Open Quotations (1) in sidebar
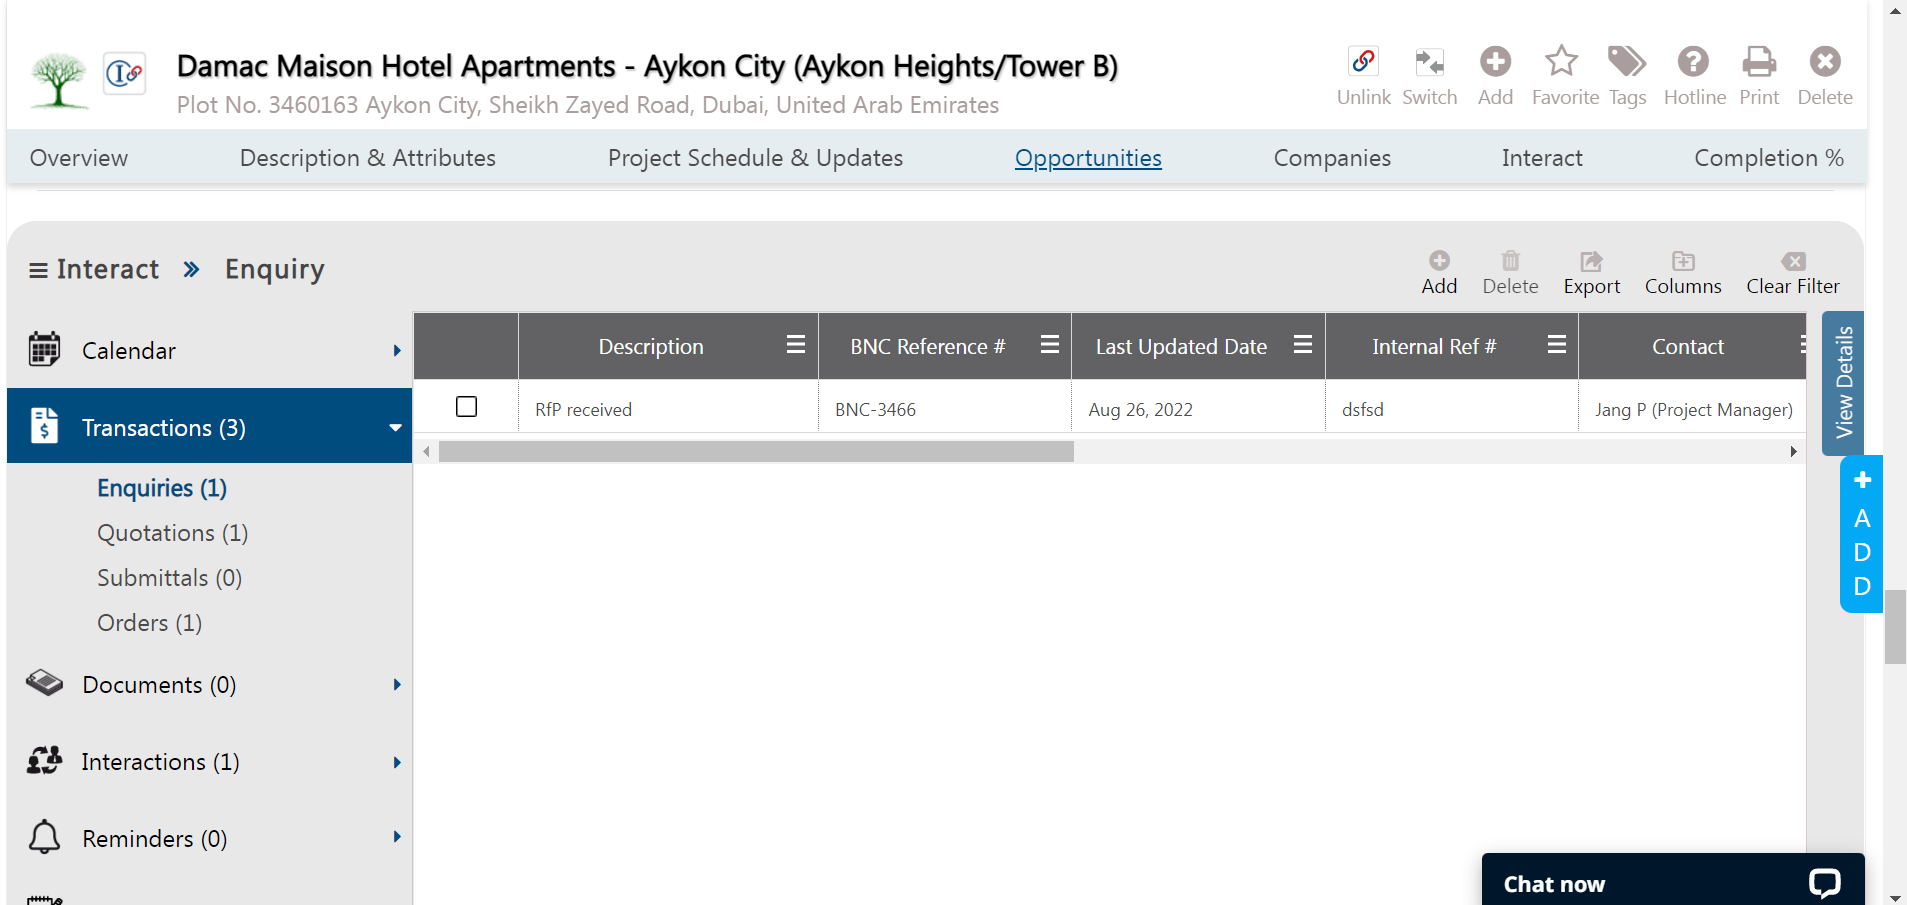Image resolution: width=1907 pixels, height=905 pixels. tap(173, 533)
